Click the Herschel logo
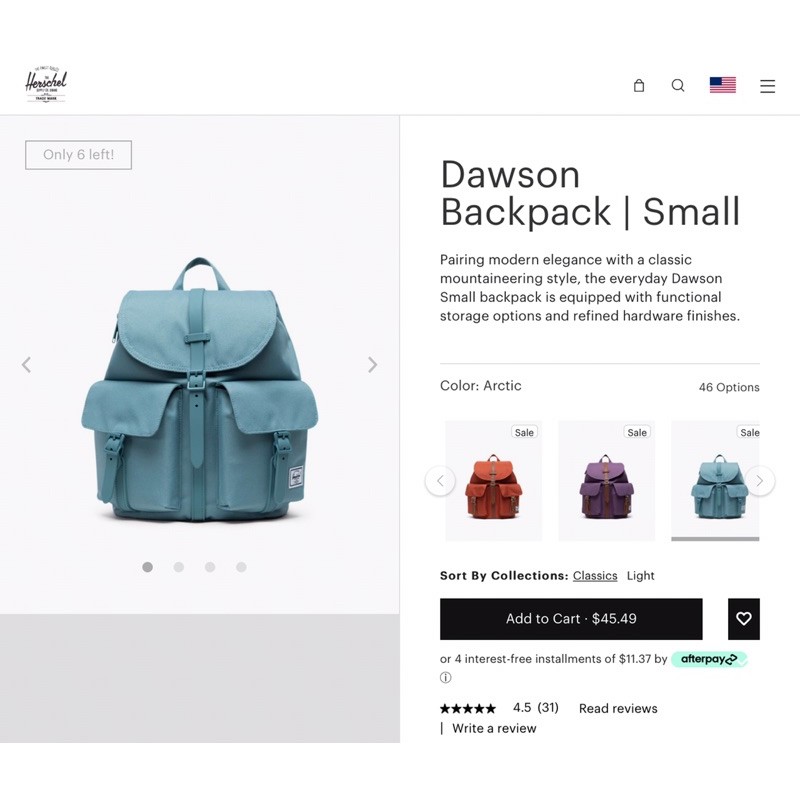 [x=46, y=84]
